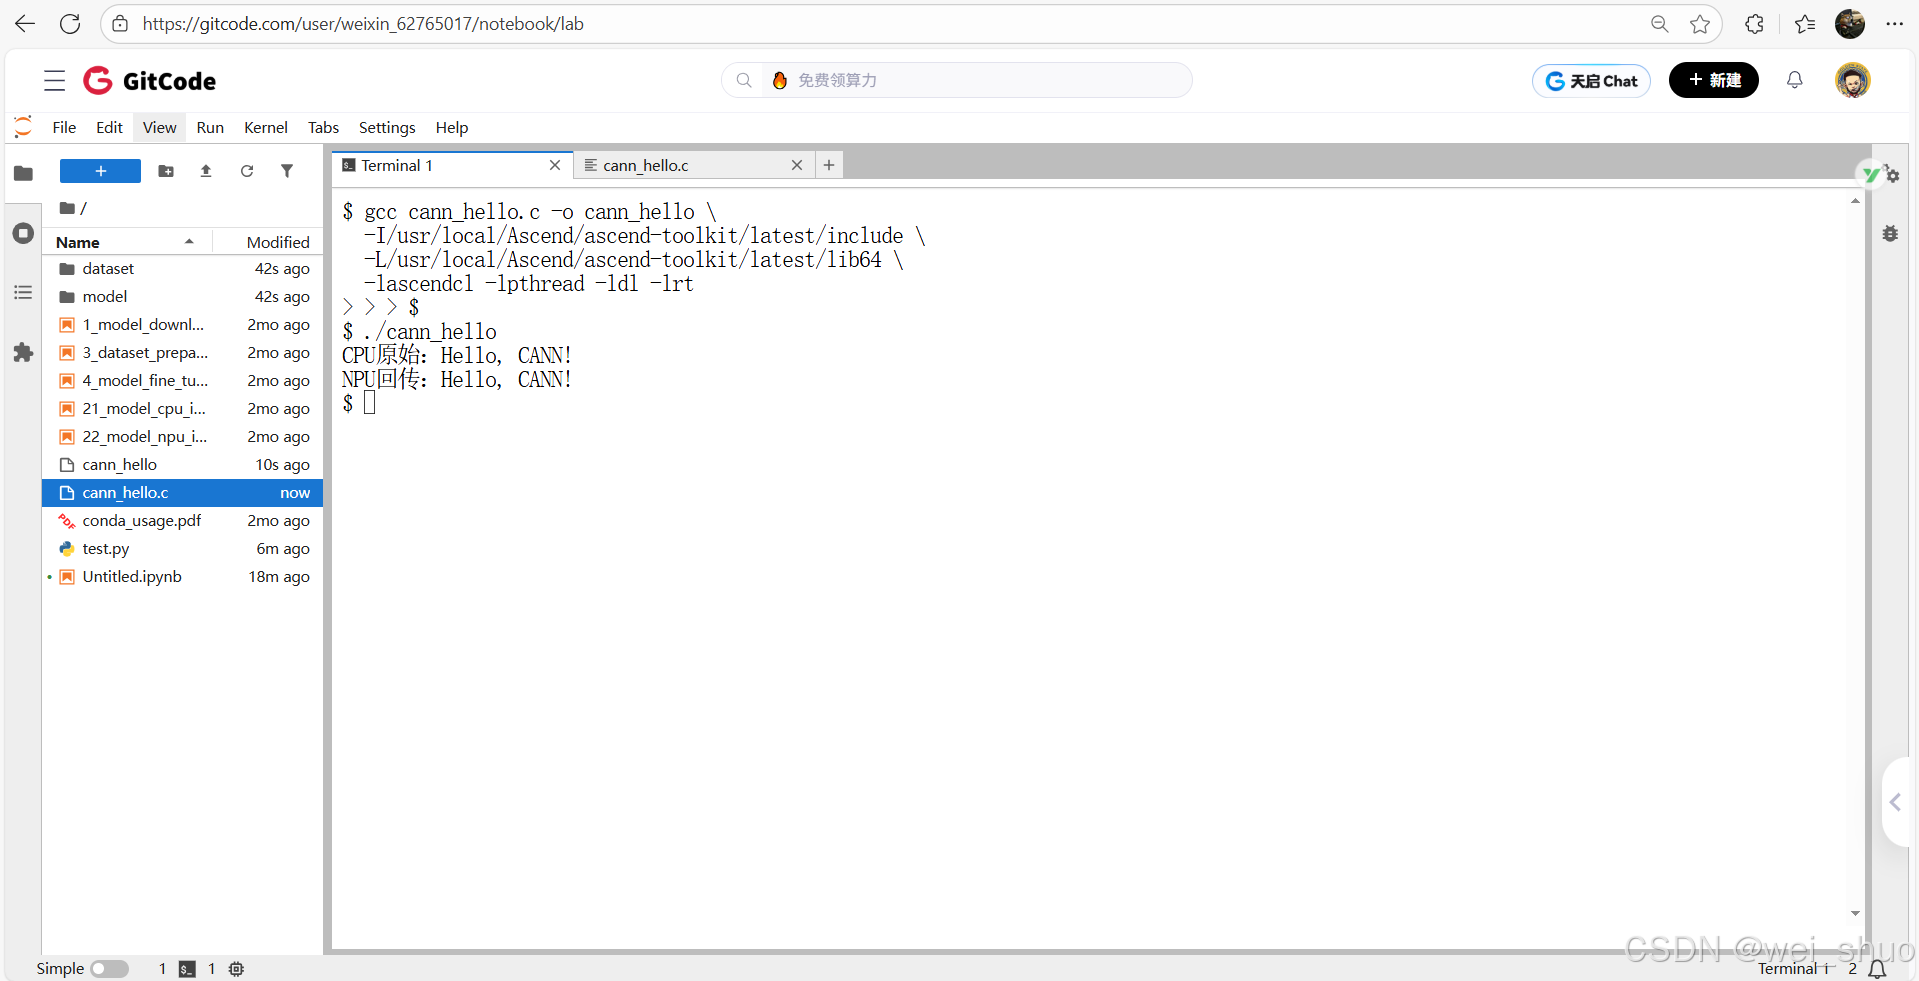Close the cann_hello.c tab

tap(797, 165)
